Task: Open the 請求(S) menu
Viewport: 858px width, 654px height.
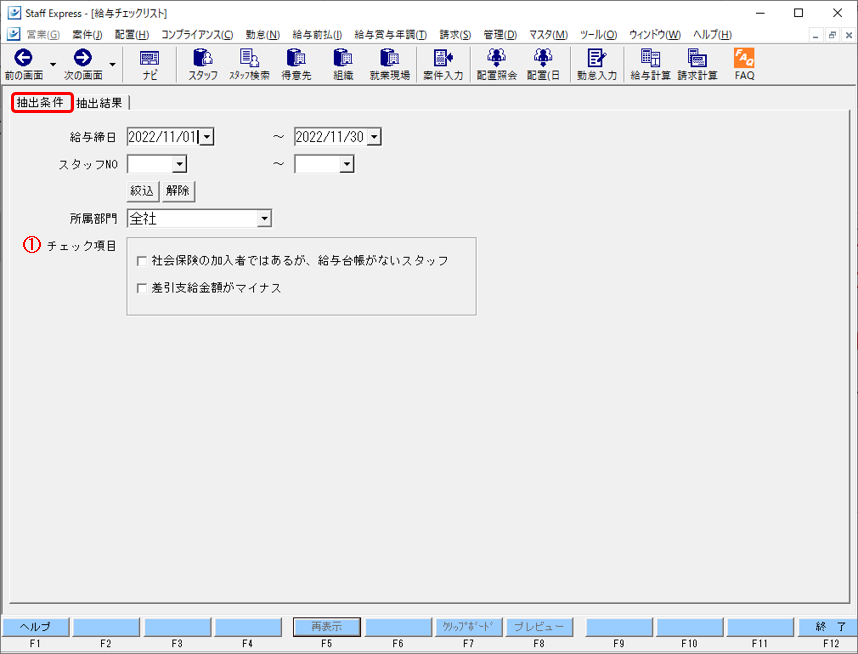Action: (x=455, y=35)
